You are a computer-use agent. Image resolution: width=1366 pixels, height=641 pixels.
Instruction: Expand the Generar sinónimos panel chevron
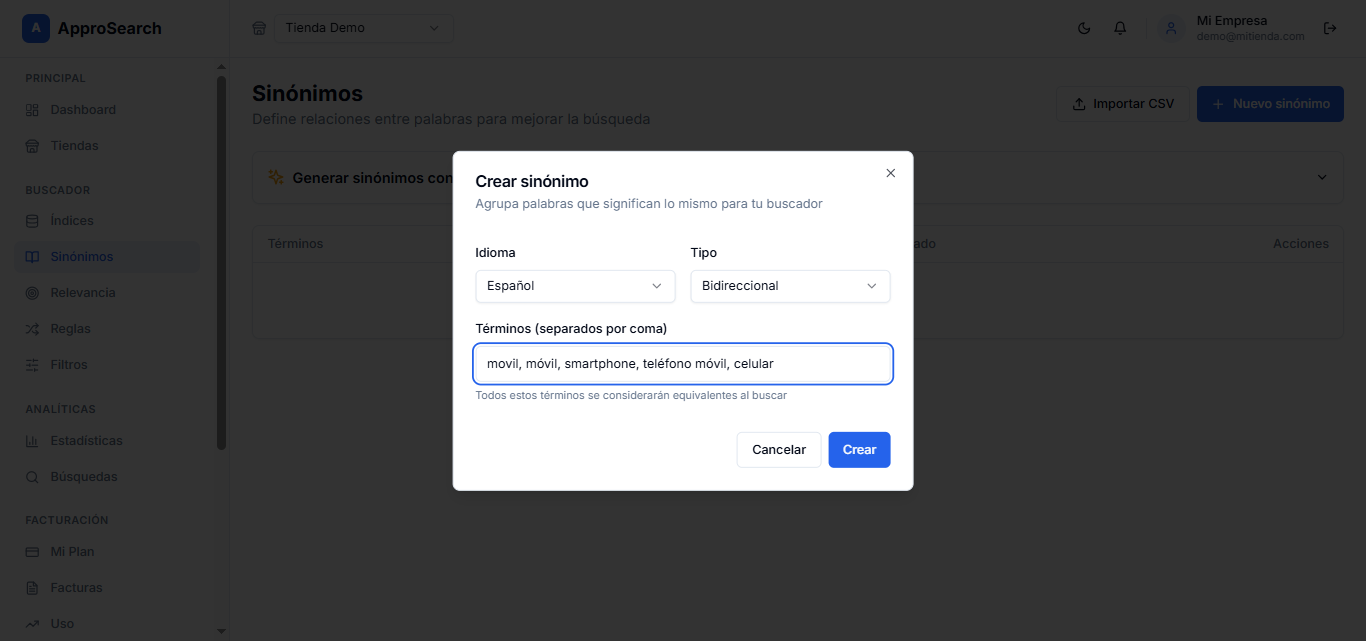coord(1322,177)
